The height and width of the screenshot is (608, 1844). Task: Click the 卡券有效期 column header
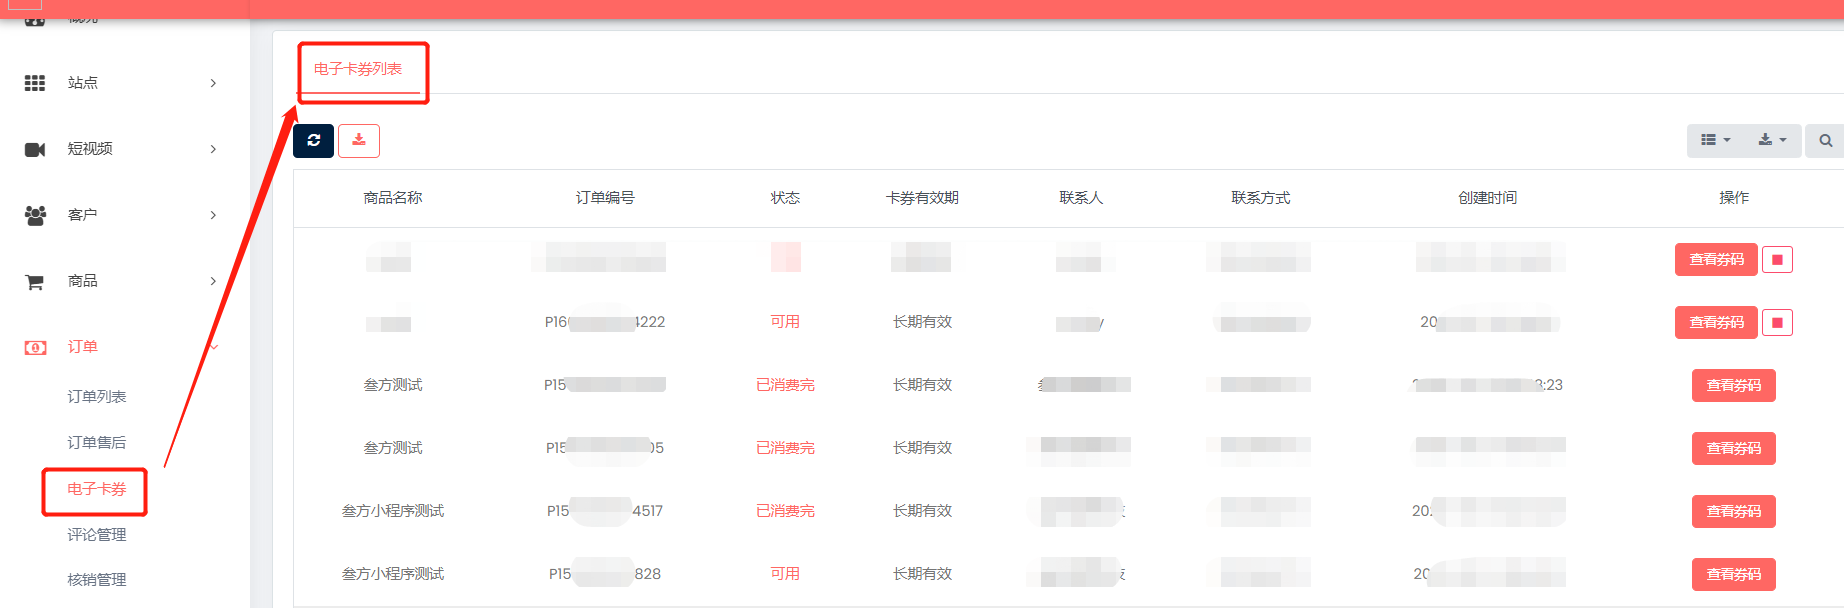click(922, 198)
